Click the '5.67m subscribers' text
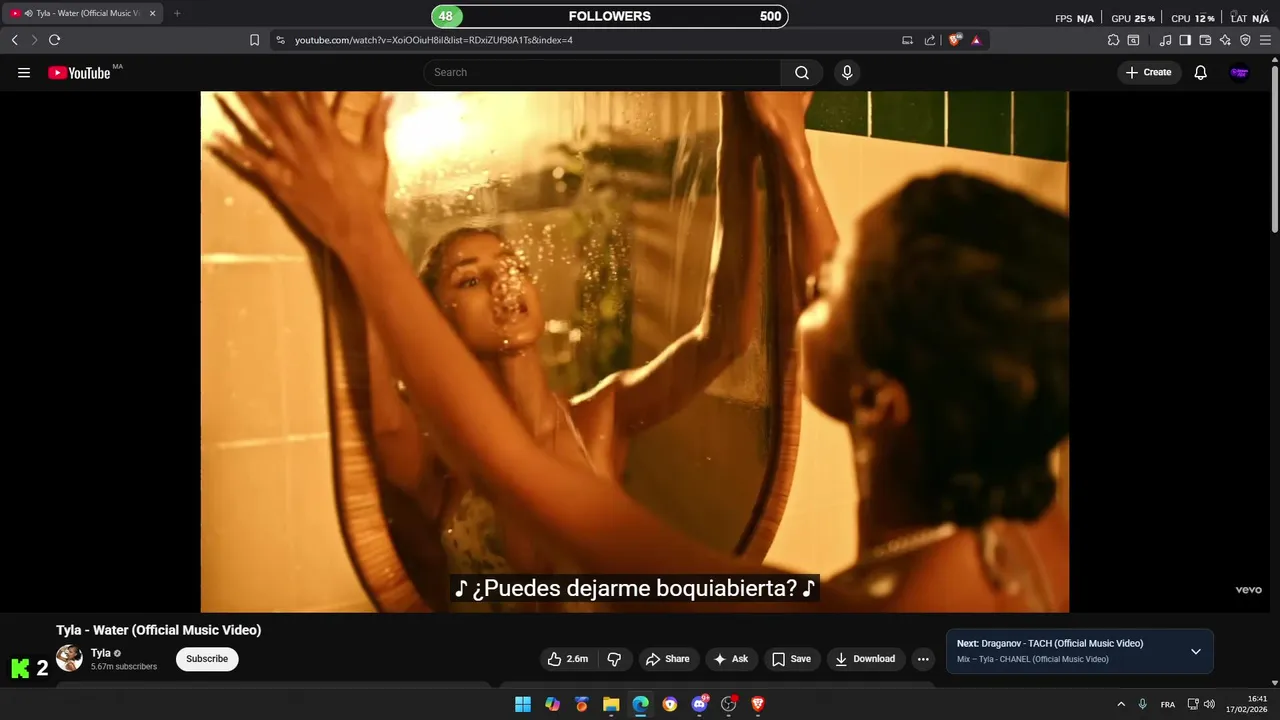This screenshot has width=1280, height=720. click(124, 667)
